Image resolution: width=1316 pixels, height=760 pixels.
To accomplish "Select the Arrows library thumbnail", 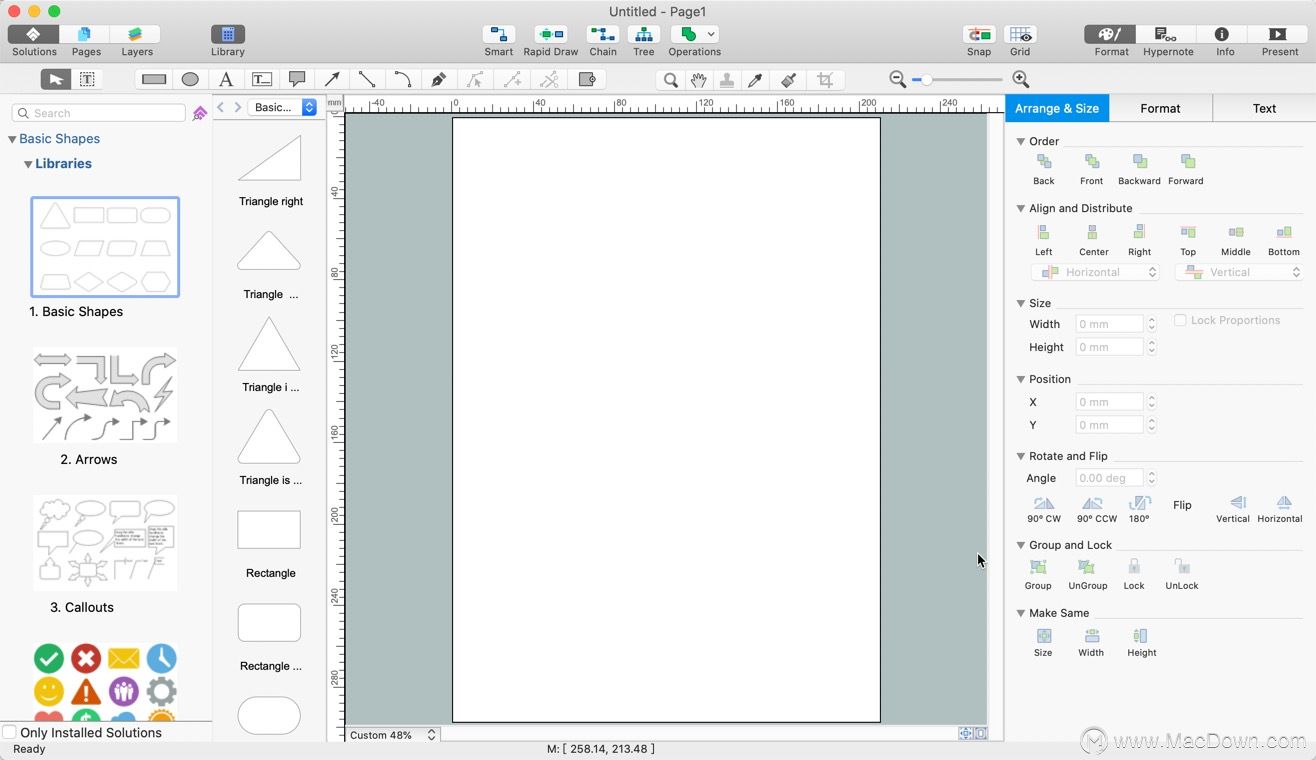I will click(x=105, y=396).
